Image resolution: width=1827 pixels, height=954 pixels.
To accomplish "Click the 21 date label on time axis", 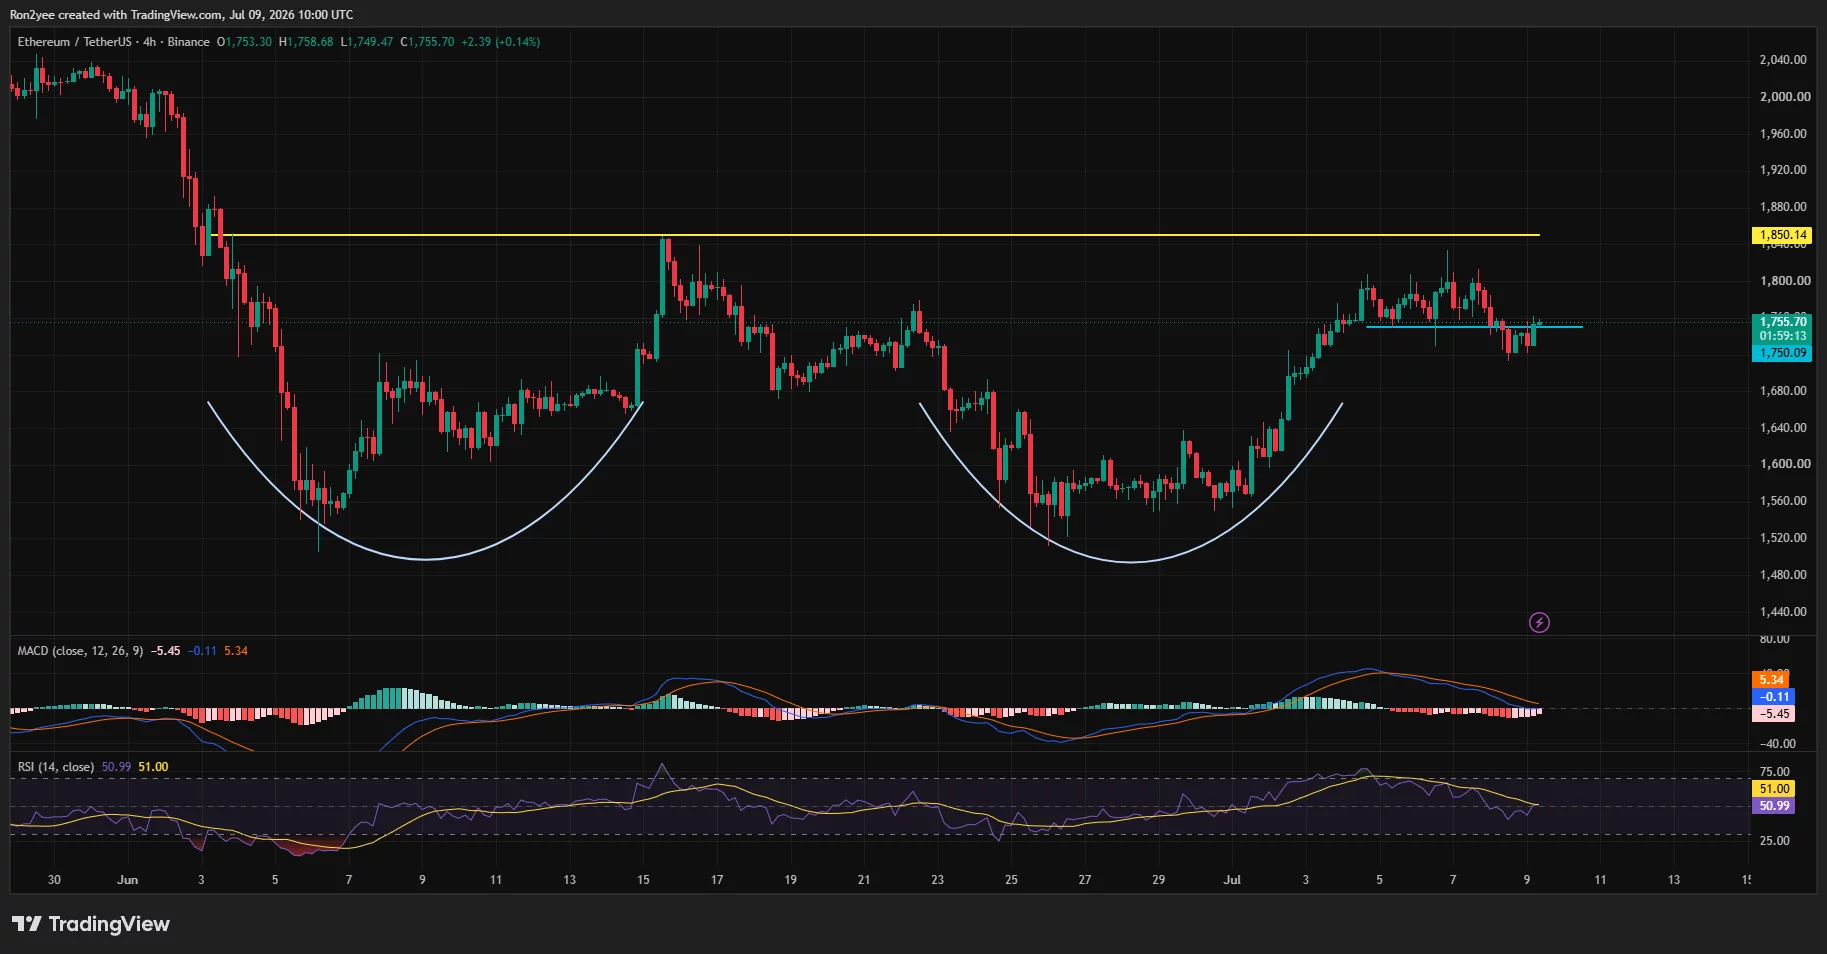I will pos(864,880).
